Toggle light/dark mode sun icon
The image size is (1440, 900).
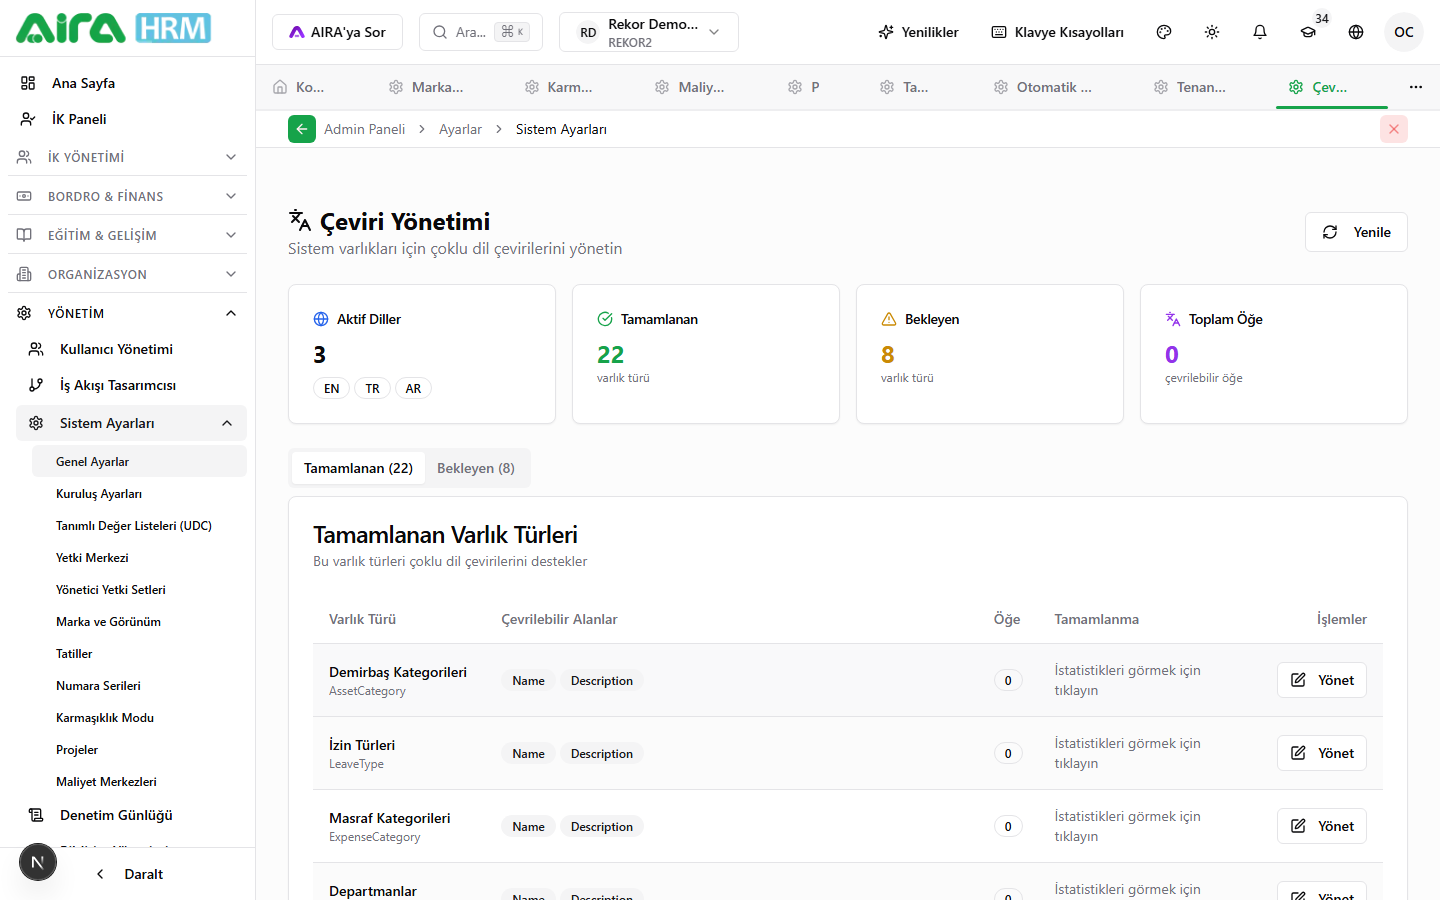coord(1212,32)
